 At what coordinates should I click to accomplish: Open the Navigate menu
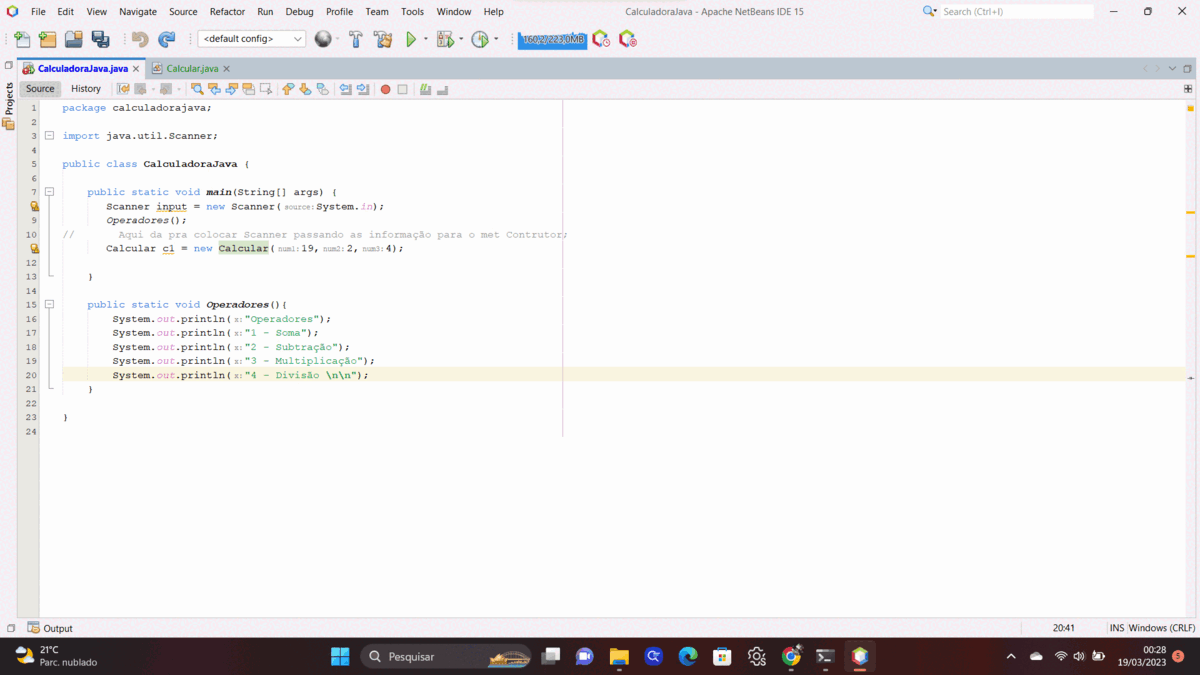coord(138,12)
